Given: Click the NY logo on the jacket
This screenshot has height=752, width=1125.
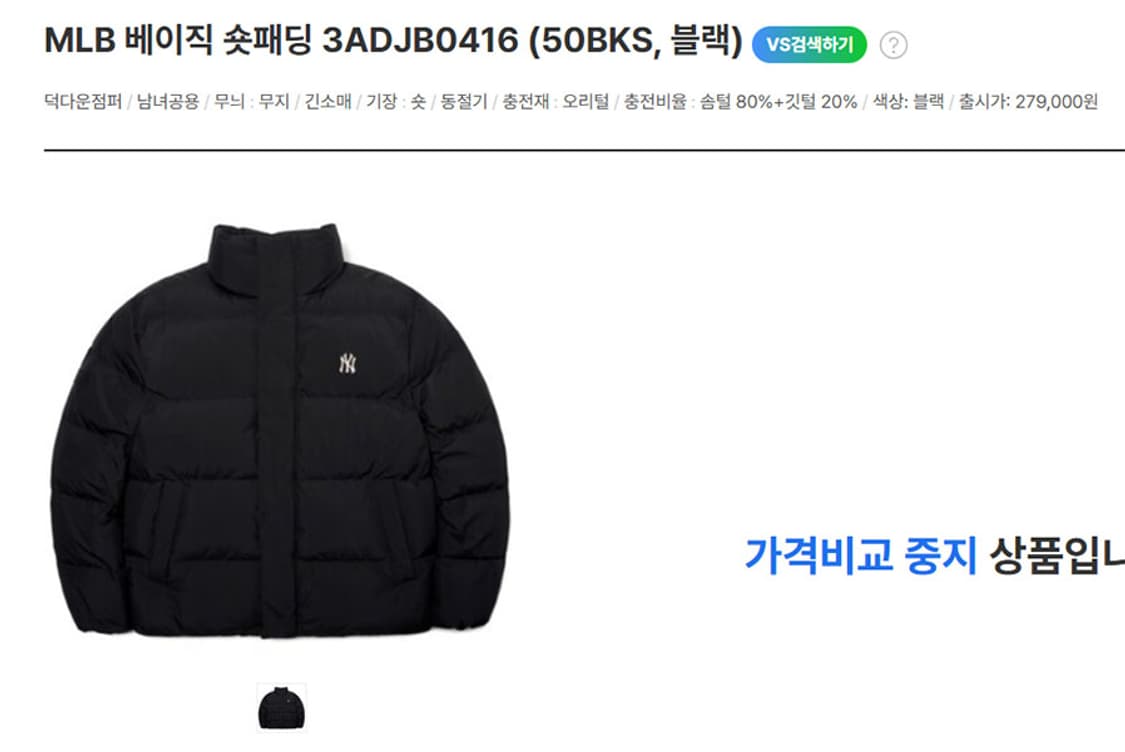Looking at the screenshot, I should [x=347, y=363].
